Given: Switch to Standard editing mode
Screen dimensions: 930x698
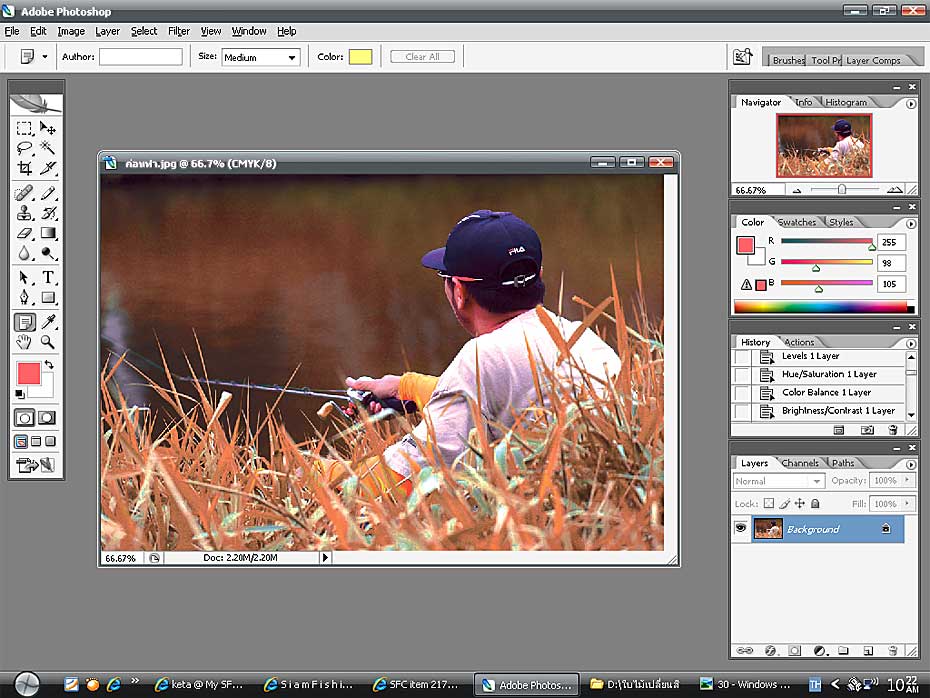Looking at the screenshot, I should 24,418.
